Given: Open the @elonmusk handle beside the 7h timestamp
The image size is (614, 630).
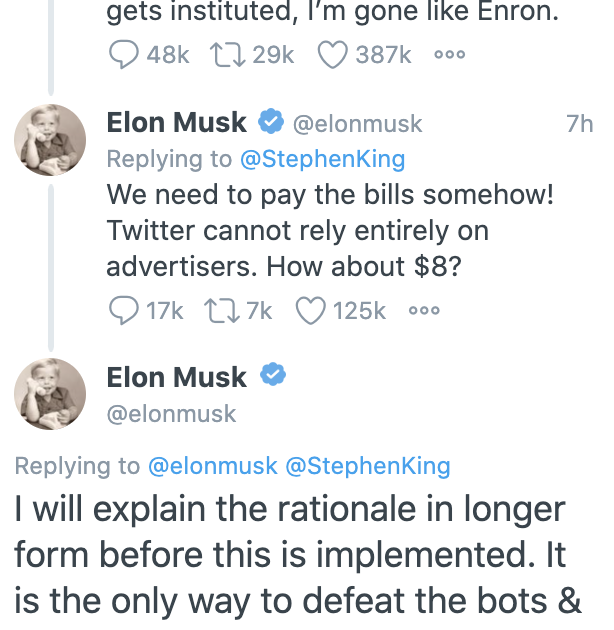Looking at the screenshot, I should point(357,124).
